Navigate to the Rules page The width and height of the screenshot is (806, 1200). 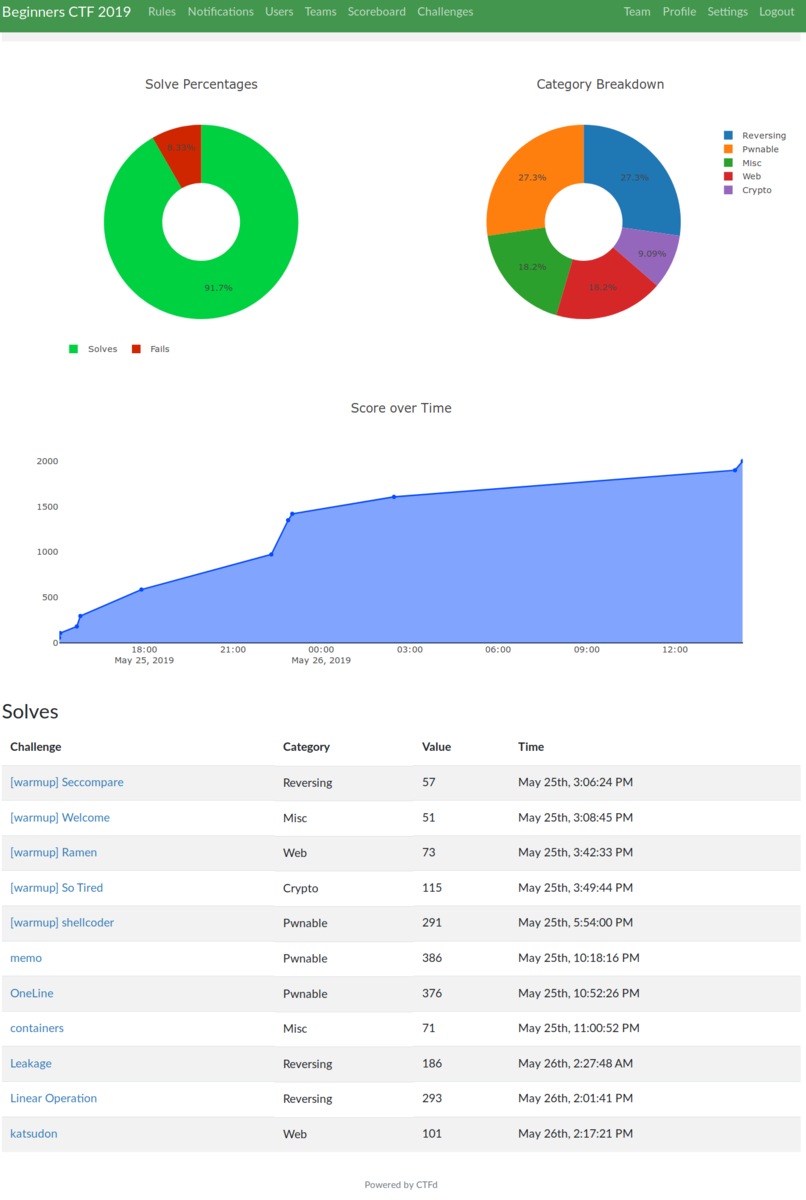(161, 12)
